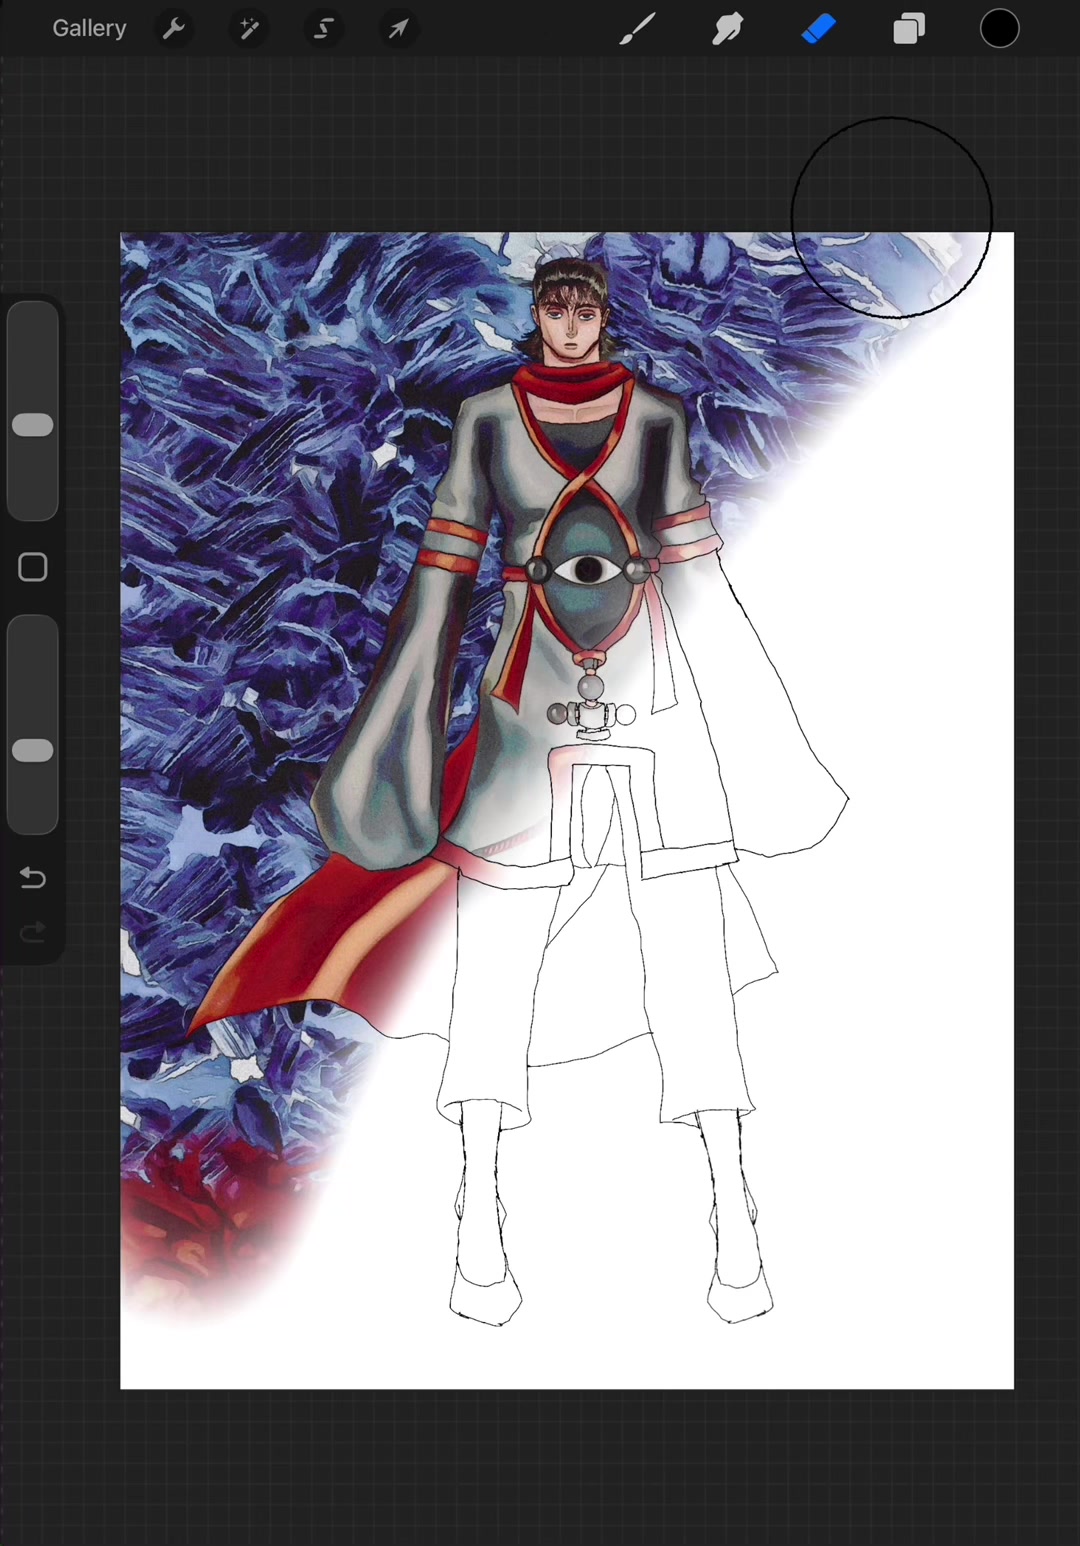Screen dimensions: 1080x1546
Task: Tap the square modify button in sidebar
Action: click(x=33, y=567)
